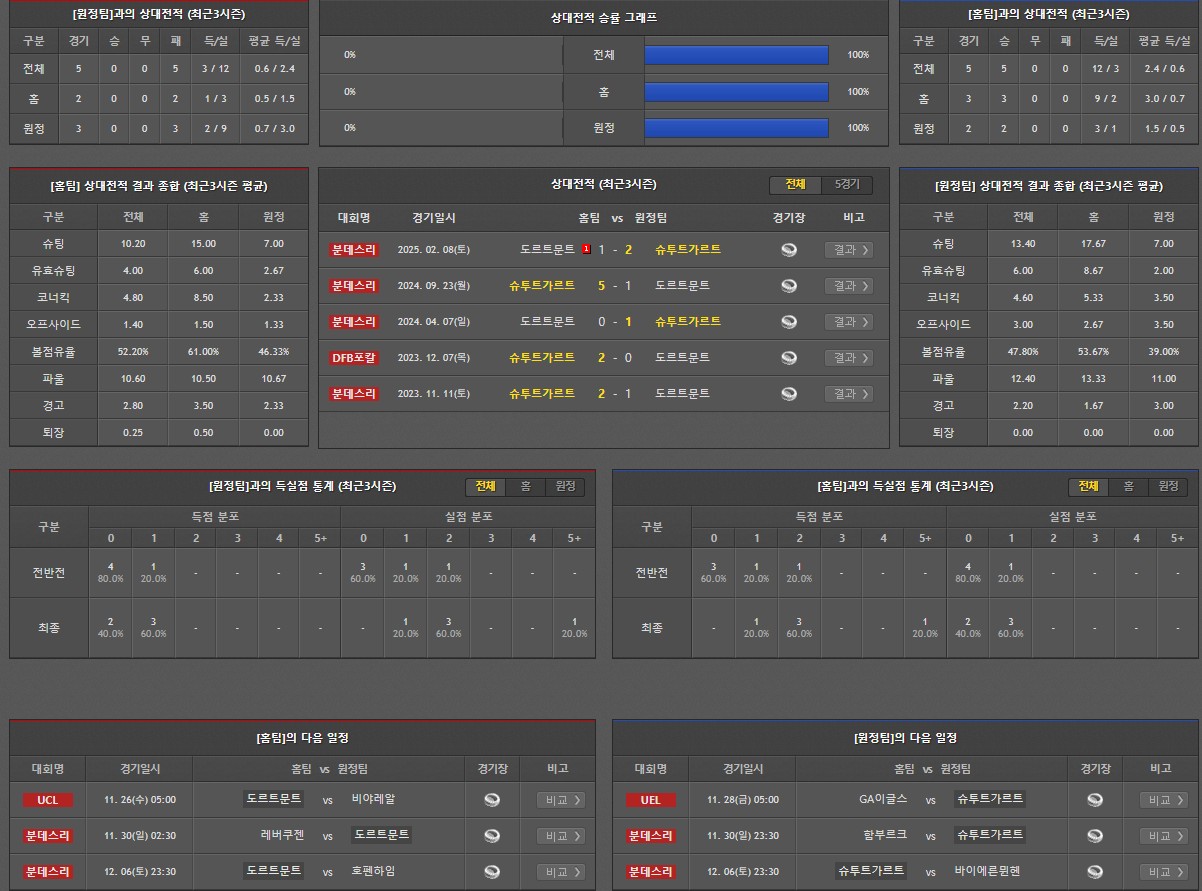This screenshot has width=1202, height=891.
Task: Switch [원정팀]과의 득실점 통계 to 홈
Action: click(x=525, y=487)
